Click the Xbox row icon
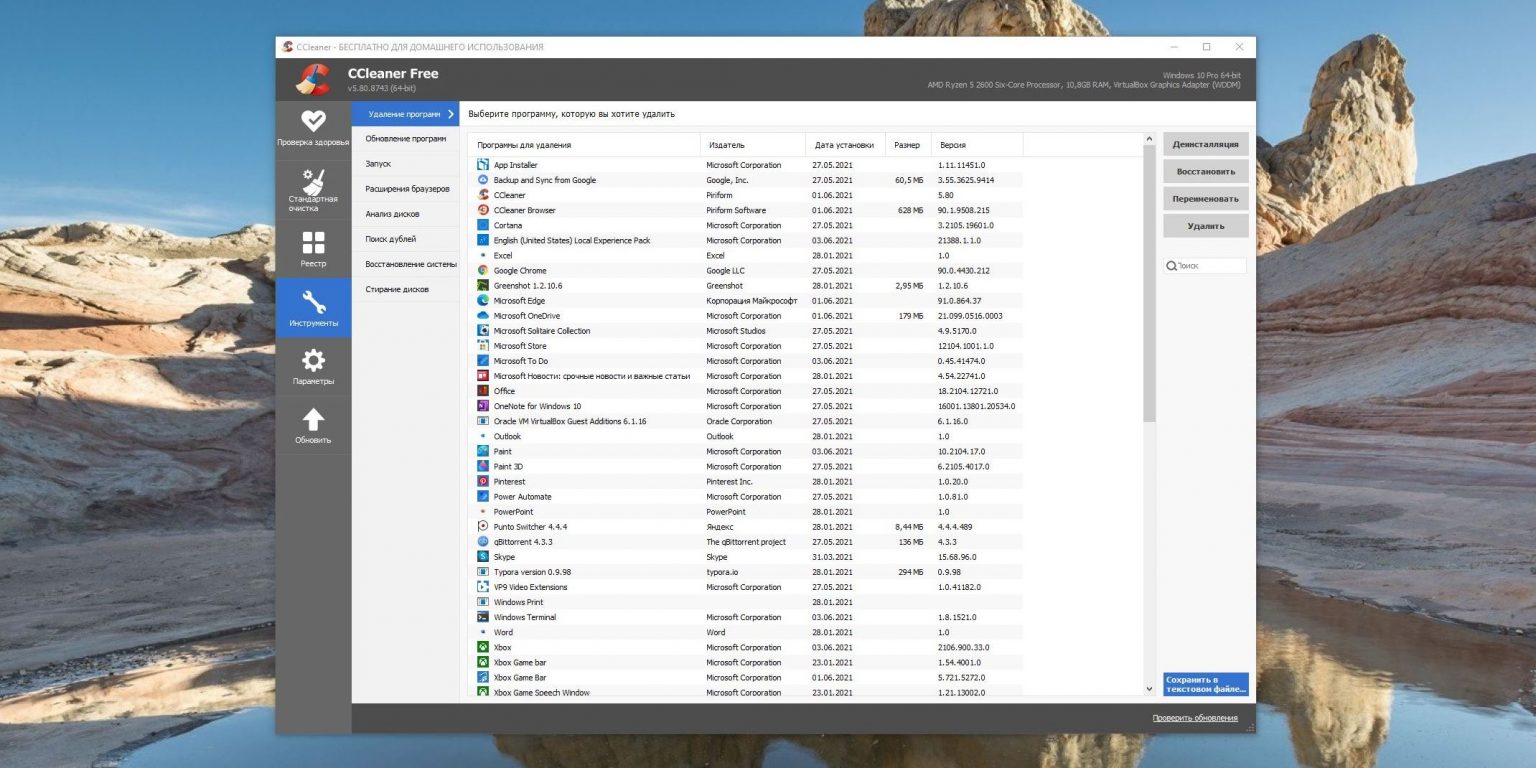 (483, 647)
